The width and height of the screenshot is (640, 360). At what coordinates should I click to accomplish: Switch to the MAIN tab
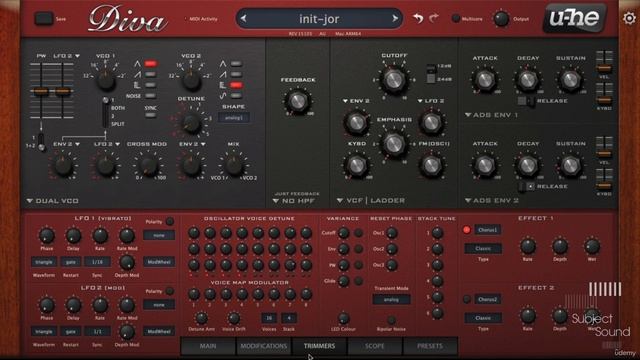pos(208,346)
